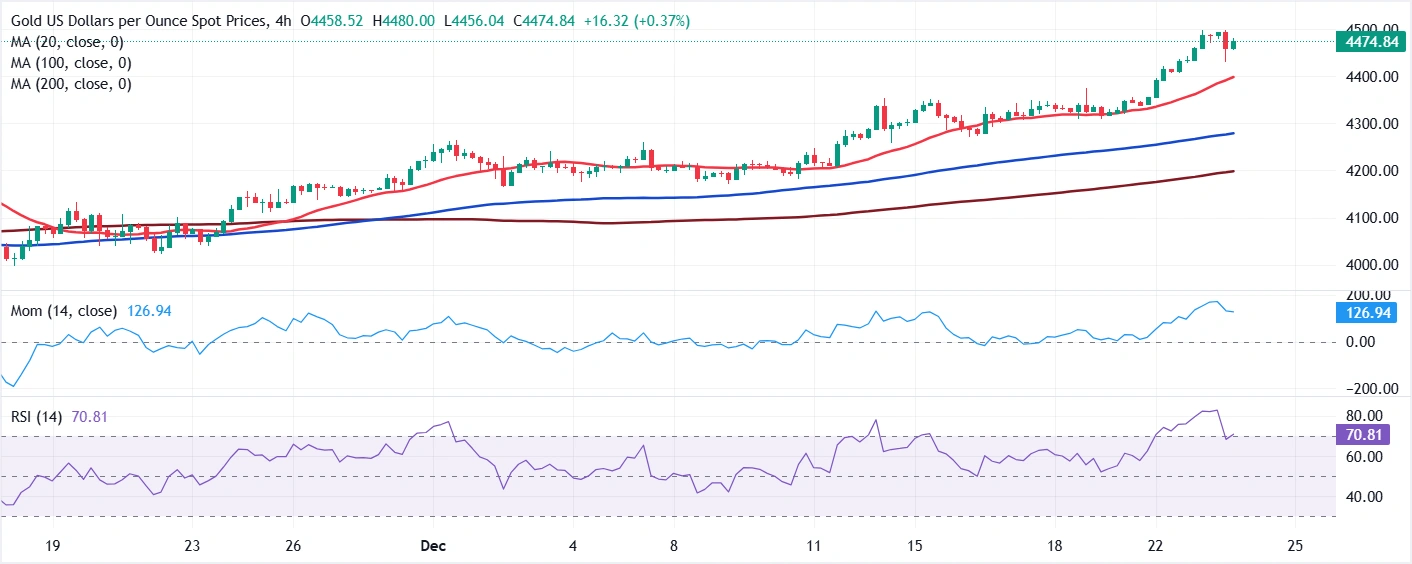This screenshot has height=564, width=1412.
Task: Select the 15 date marker on time axis
Action: click(914, 547)
